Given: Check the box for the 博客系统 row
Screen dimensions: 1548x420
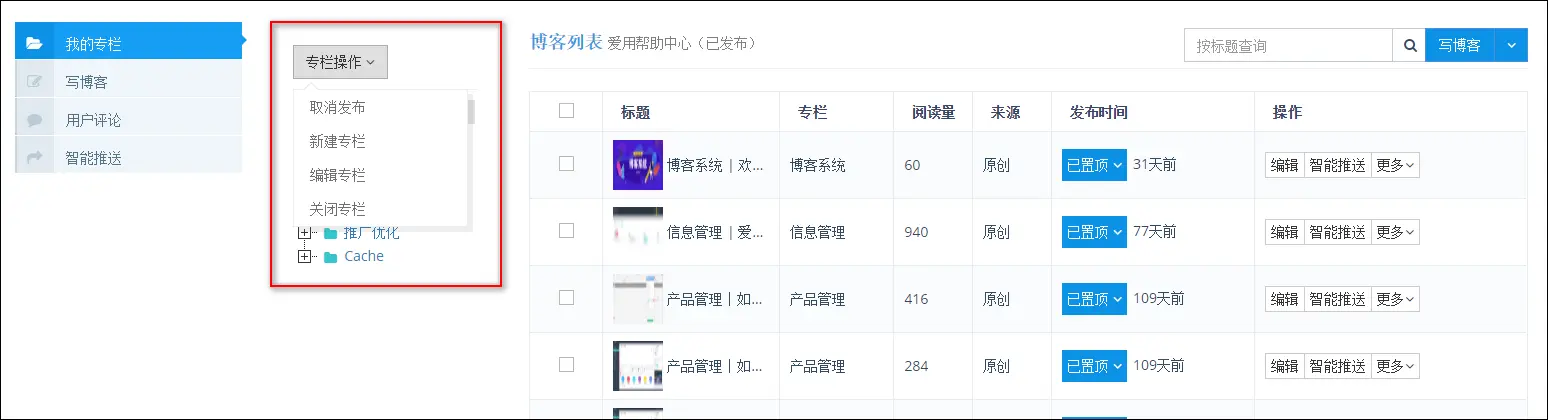Looking at the screenshot, I should tap(566, 164).
